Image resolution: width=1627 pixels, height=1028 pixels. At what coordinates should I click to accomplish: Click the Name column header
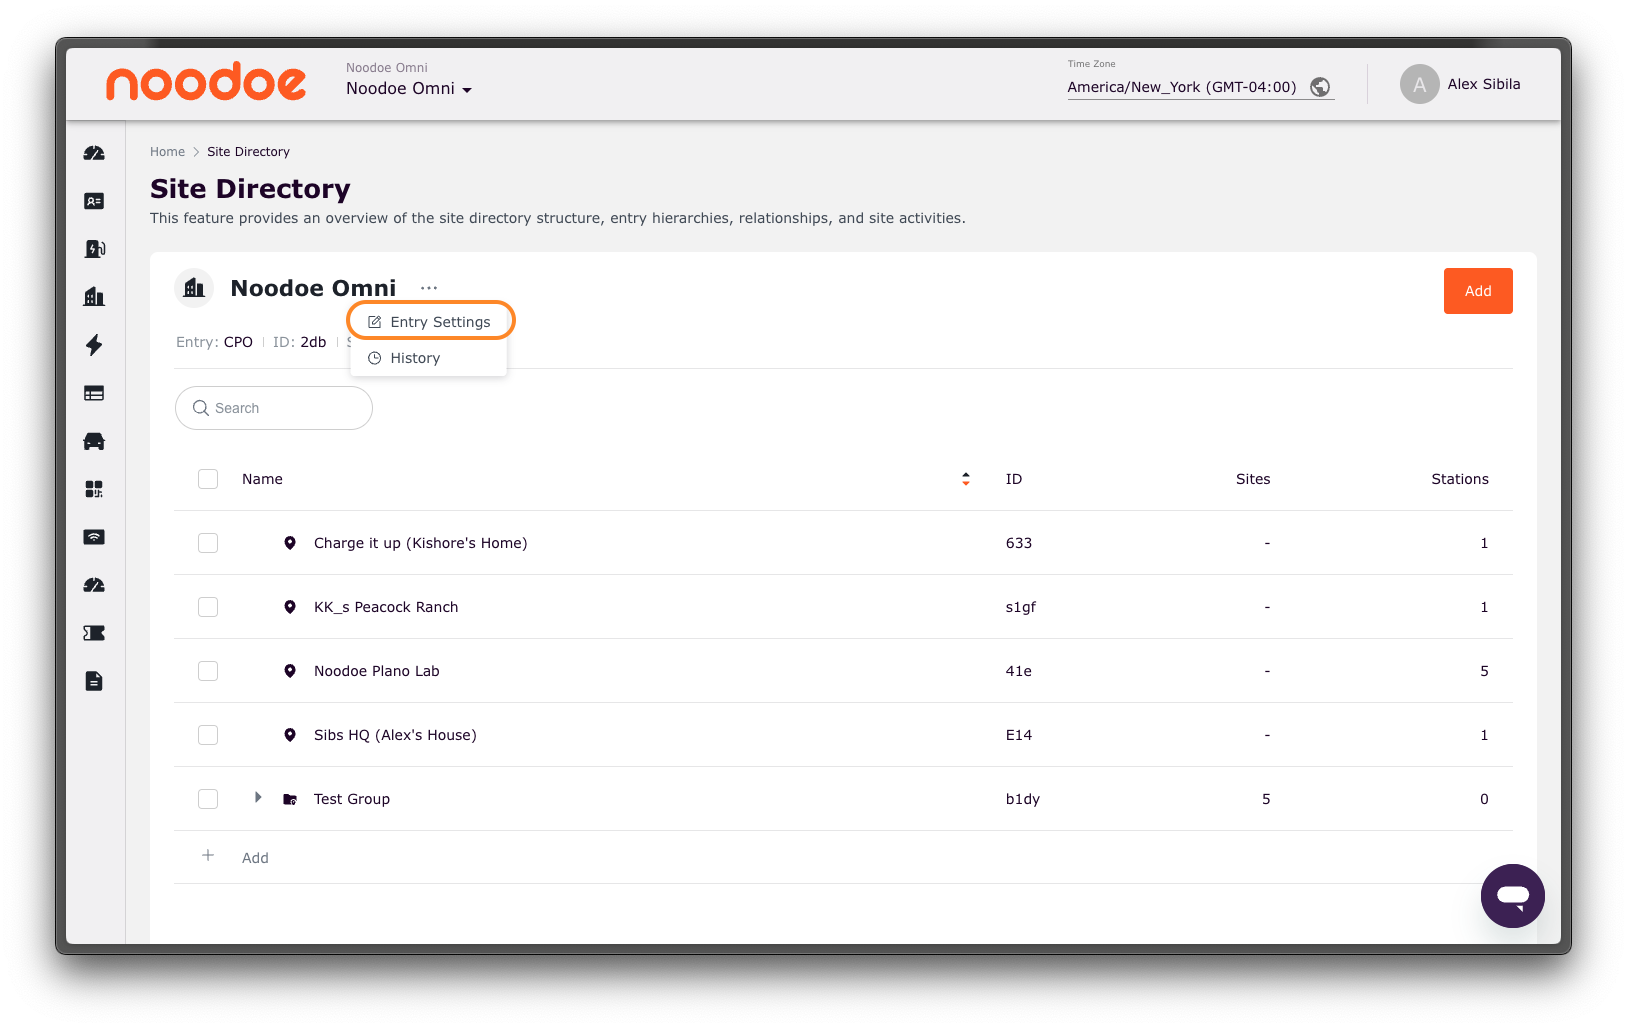click(262, 479)
